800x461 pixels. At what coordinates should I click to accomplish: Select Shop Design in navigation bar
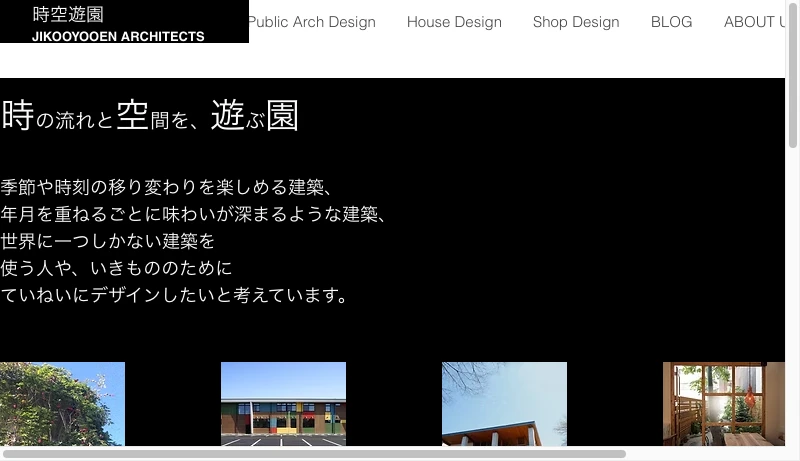click(x=576, y=22)
